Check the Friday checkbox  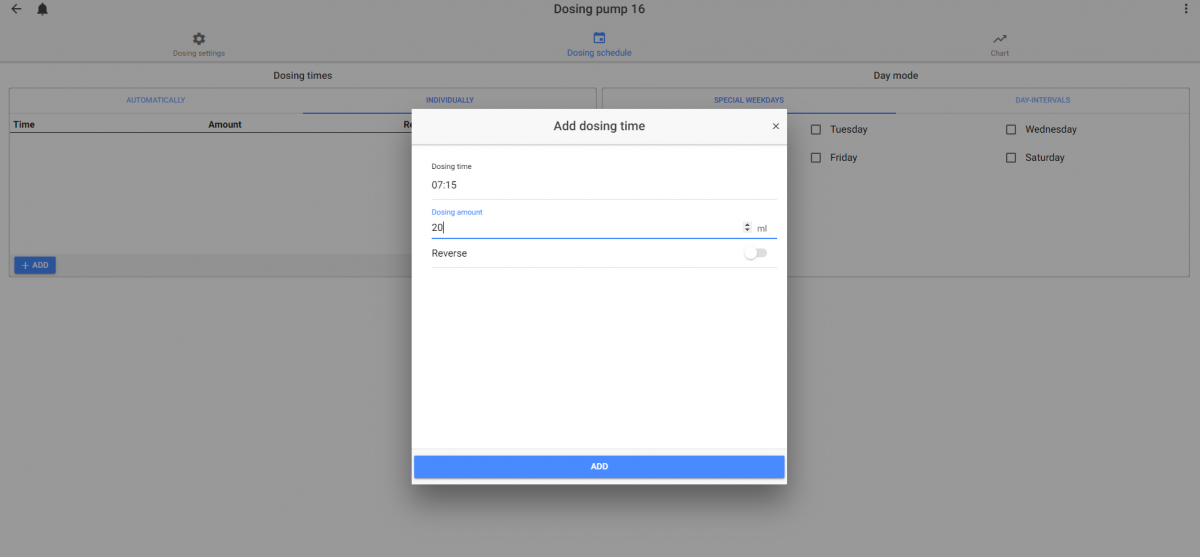816,157
